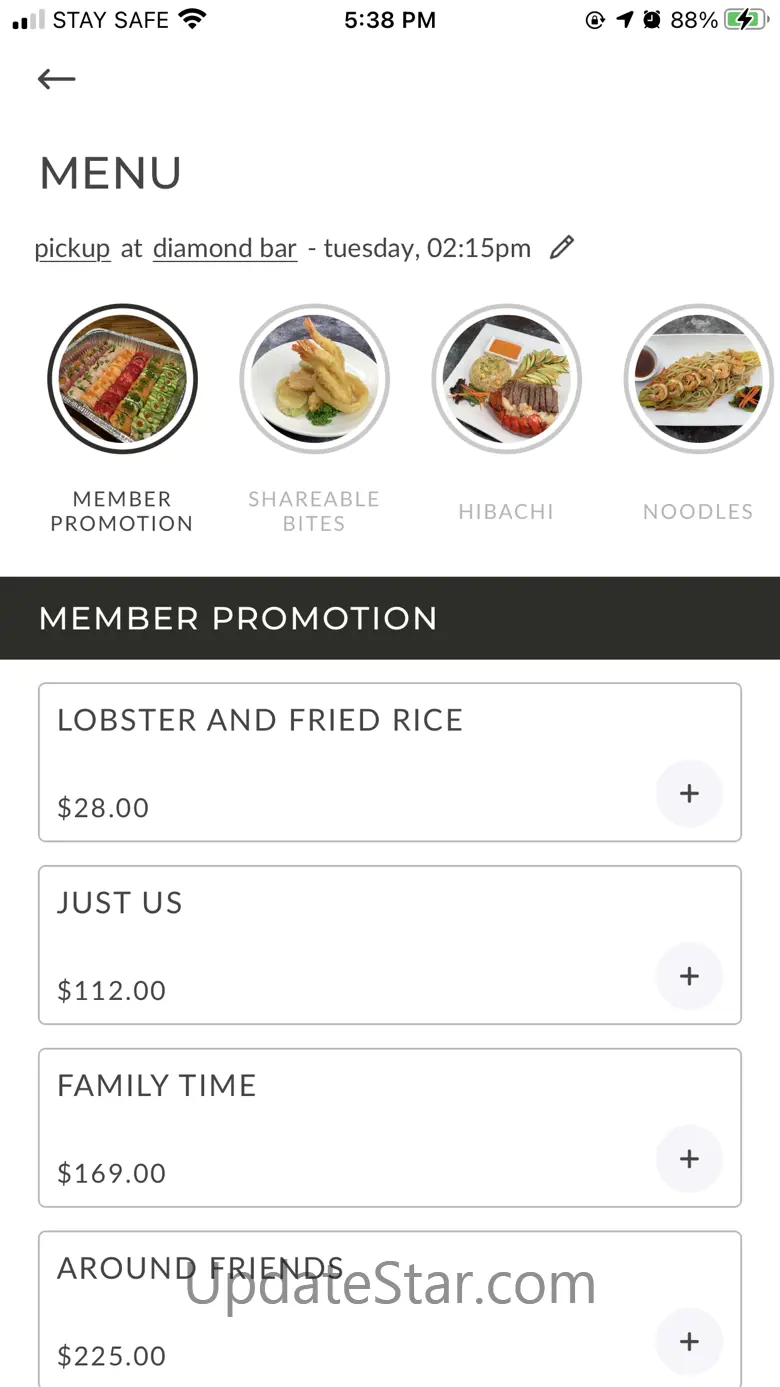Tap the pencil edit order icon

(562, 247)
